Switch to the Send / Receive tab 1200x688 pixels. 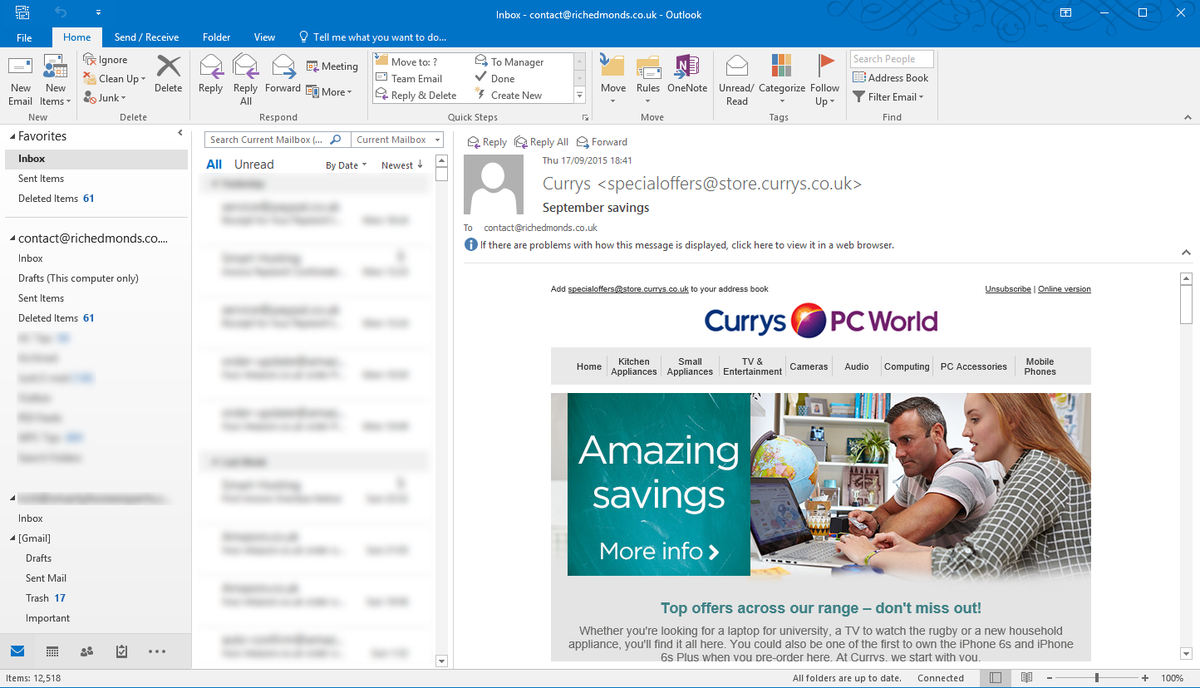[x=146, y=36]
